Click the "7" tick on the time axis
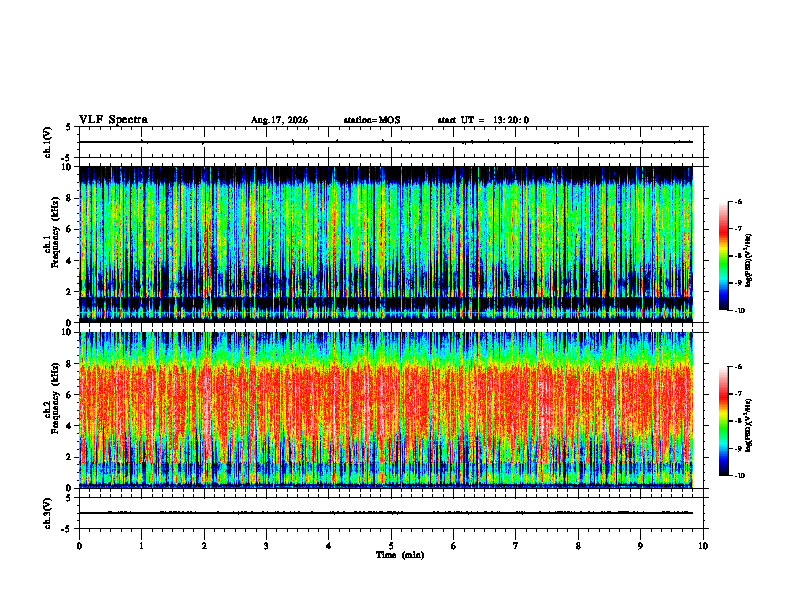The image size is (792, 612). pos(516,546)
